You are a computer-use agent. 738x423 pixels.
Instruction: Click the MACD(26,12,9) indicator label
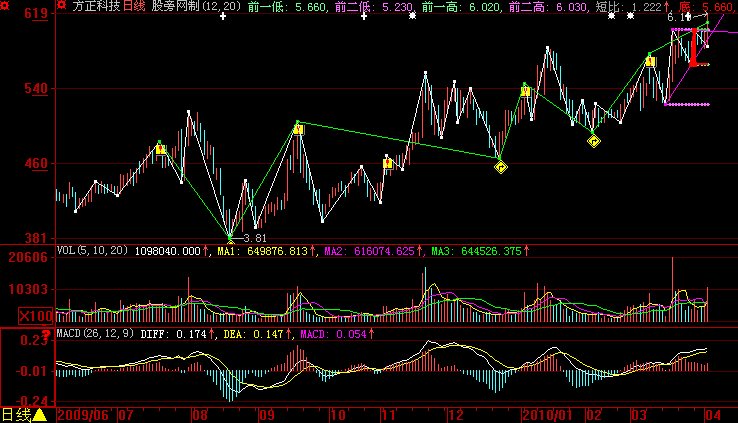click(95, 334)
